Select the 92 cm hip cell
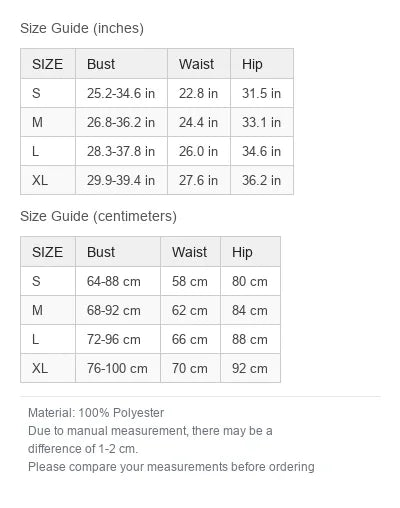400x508 pixels. pos(250,368)
